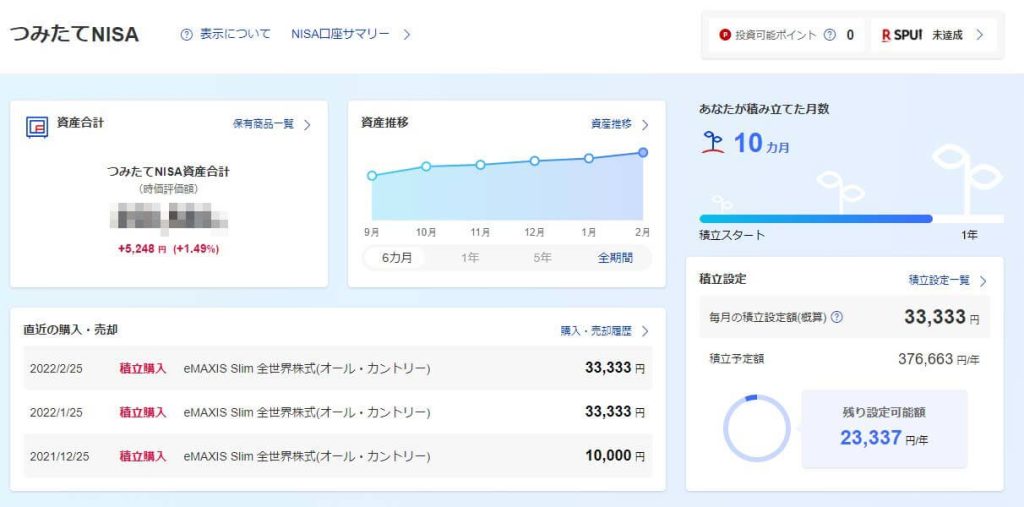1024x507 pixels.
Task: Select the 1年 period tab
Action: pos(470,258)
